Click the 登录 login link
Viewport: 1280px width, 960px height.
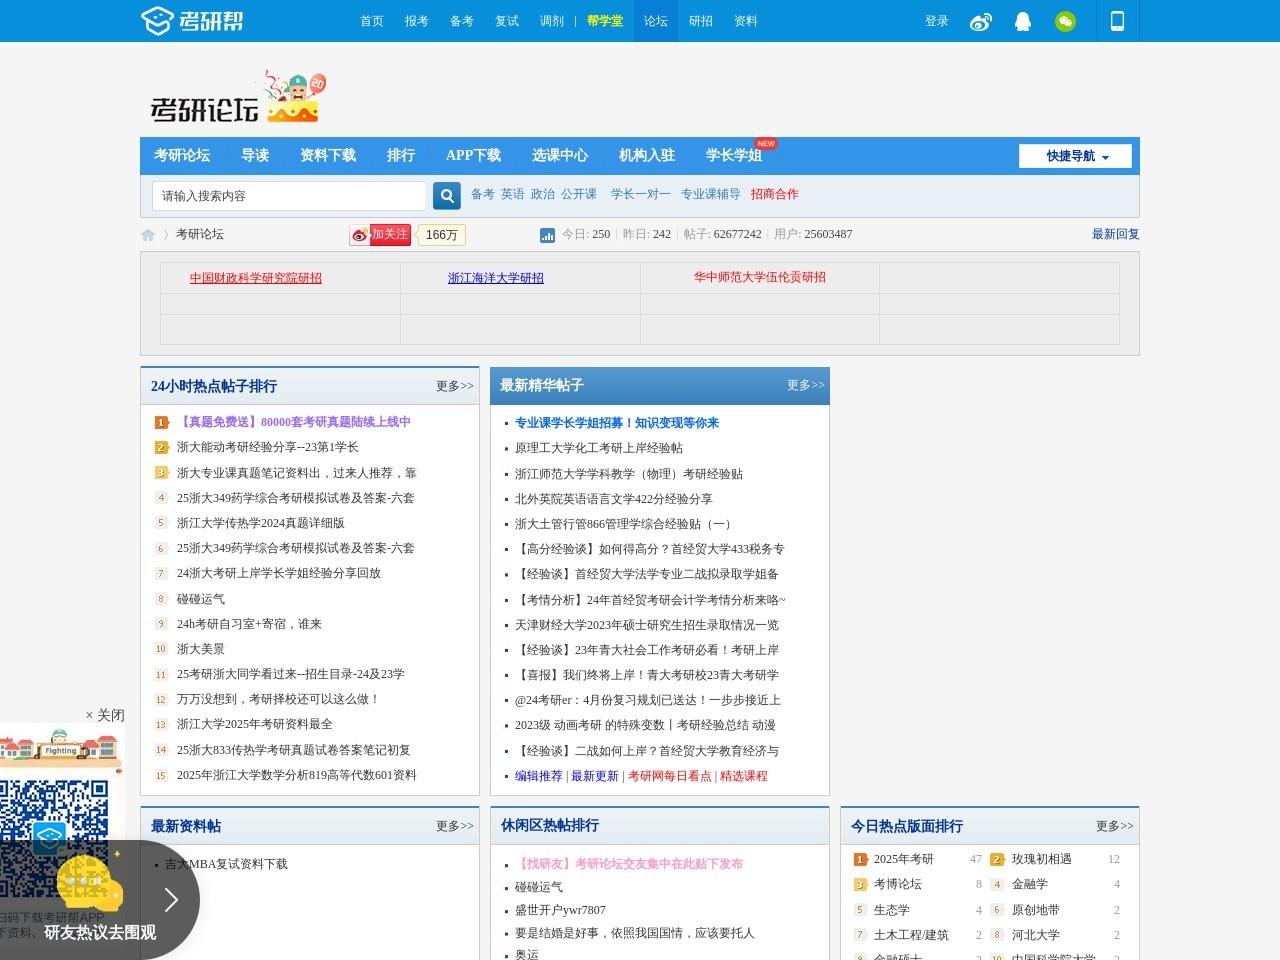click(x=936, y=21)
